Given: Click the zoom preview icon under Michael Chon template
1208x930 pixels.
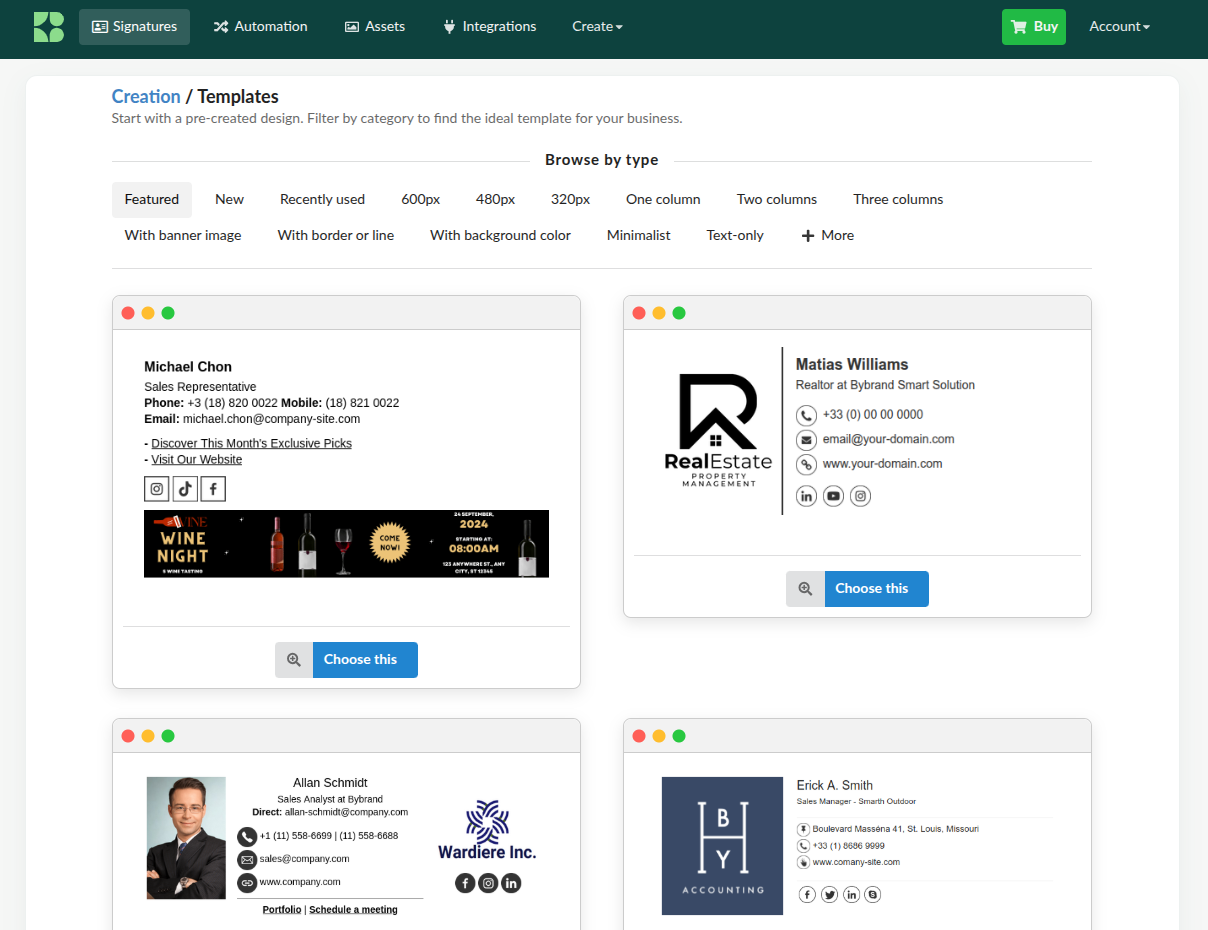Looking at the screenshot, I should click(x=294, y=660).
